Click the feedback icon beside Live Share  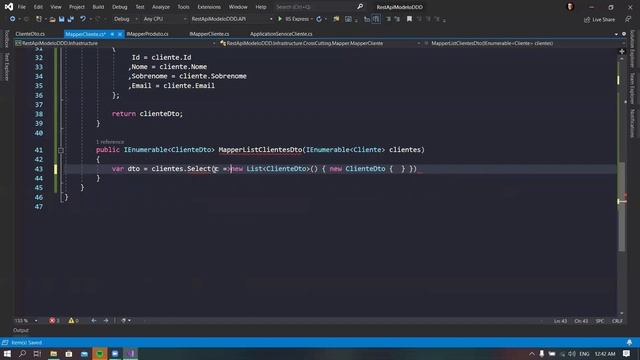pyautogui.click(x=628, y=19)
